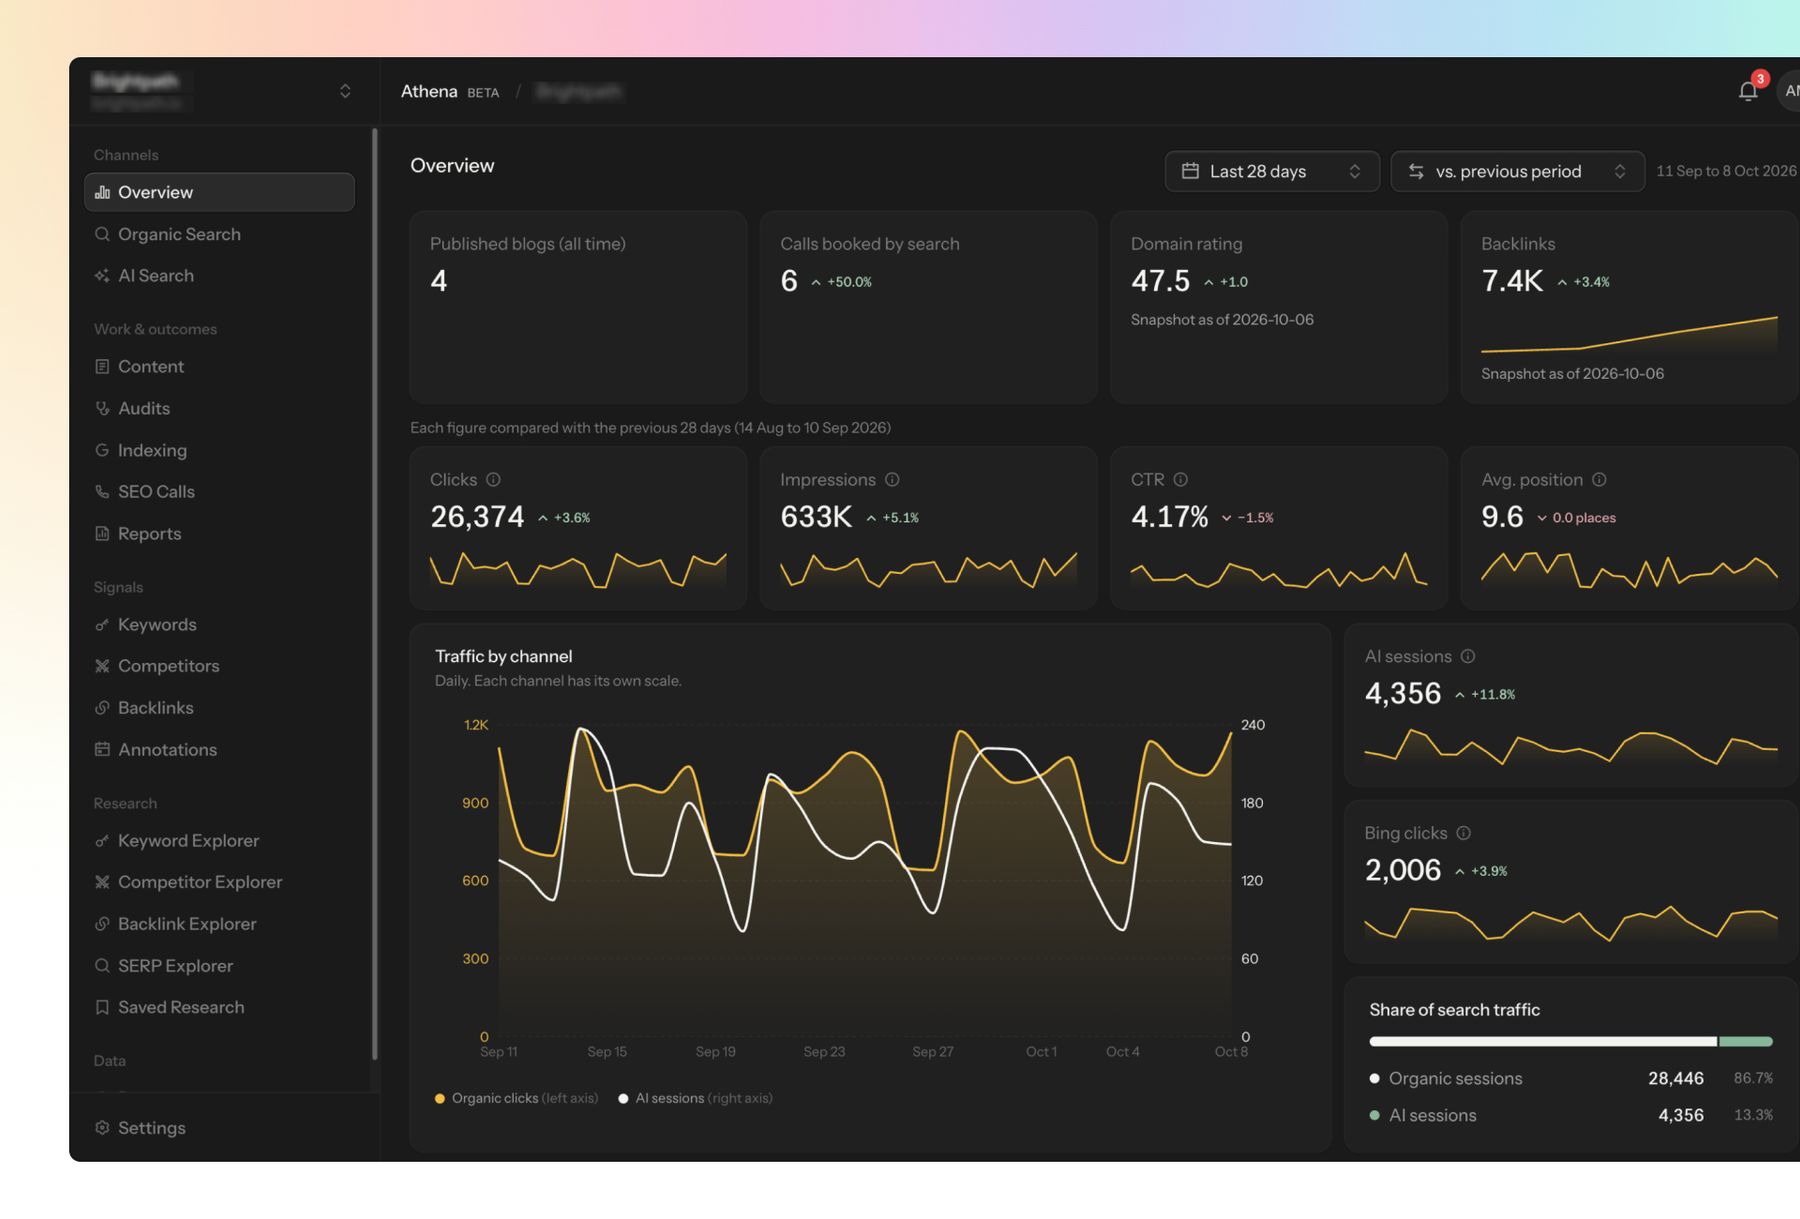Click the Domain rating 47.5 value

(x=1160, y=281)
